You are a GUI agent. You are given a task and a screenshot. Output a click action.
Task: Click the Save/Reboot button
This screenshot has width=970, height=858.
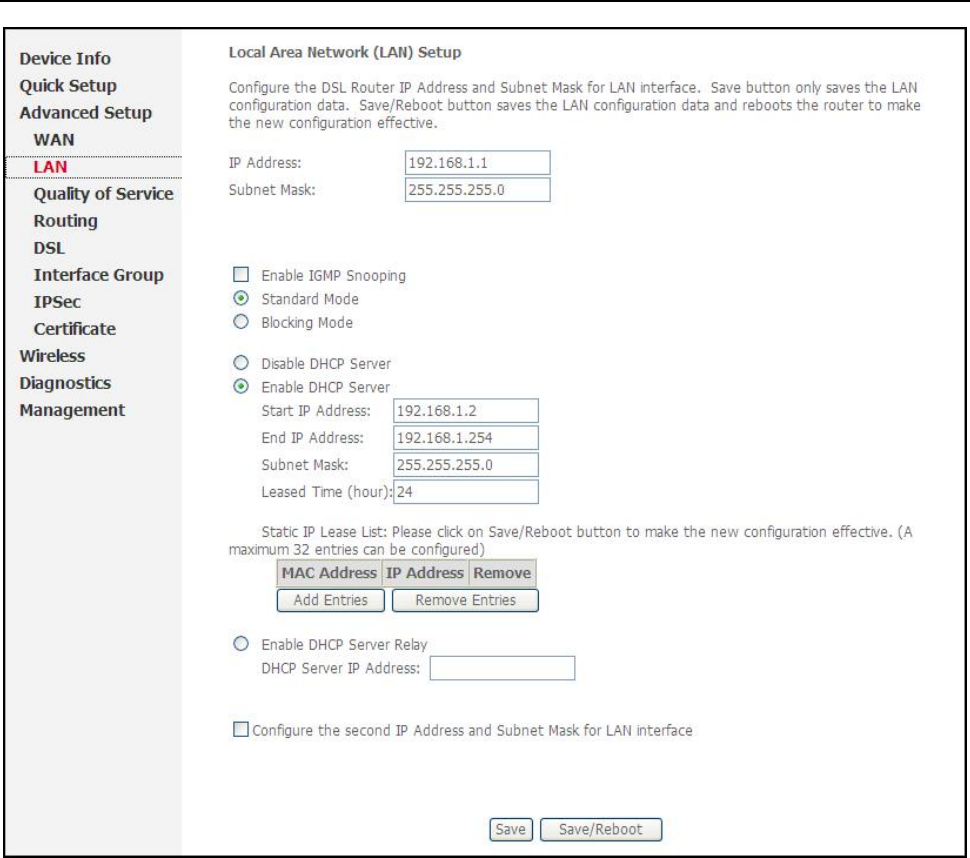[601, 830]
